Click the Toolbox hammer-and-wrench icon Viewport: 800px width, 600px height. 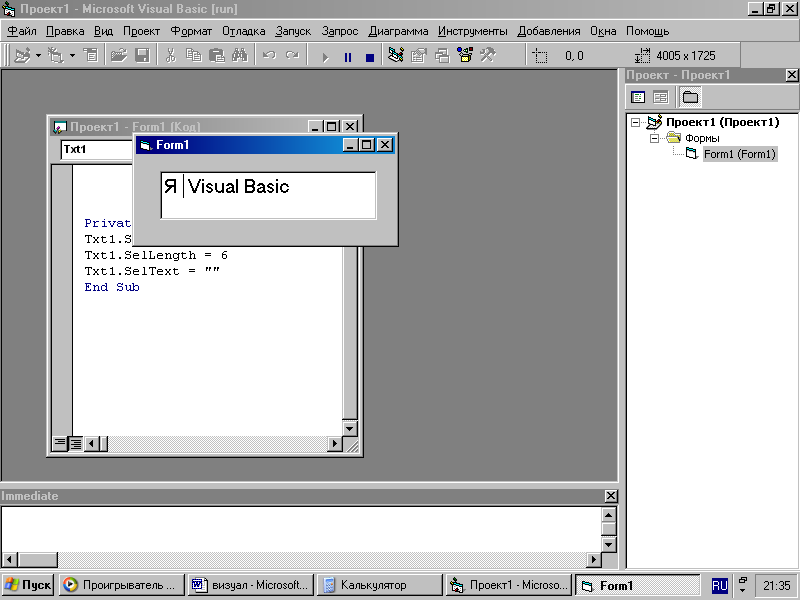(x=488, y=55)
